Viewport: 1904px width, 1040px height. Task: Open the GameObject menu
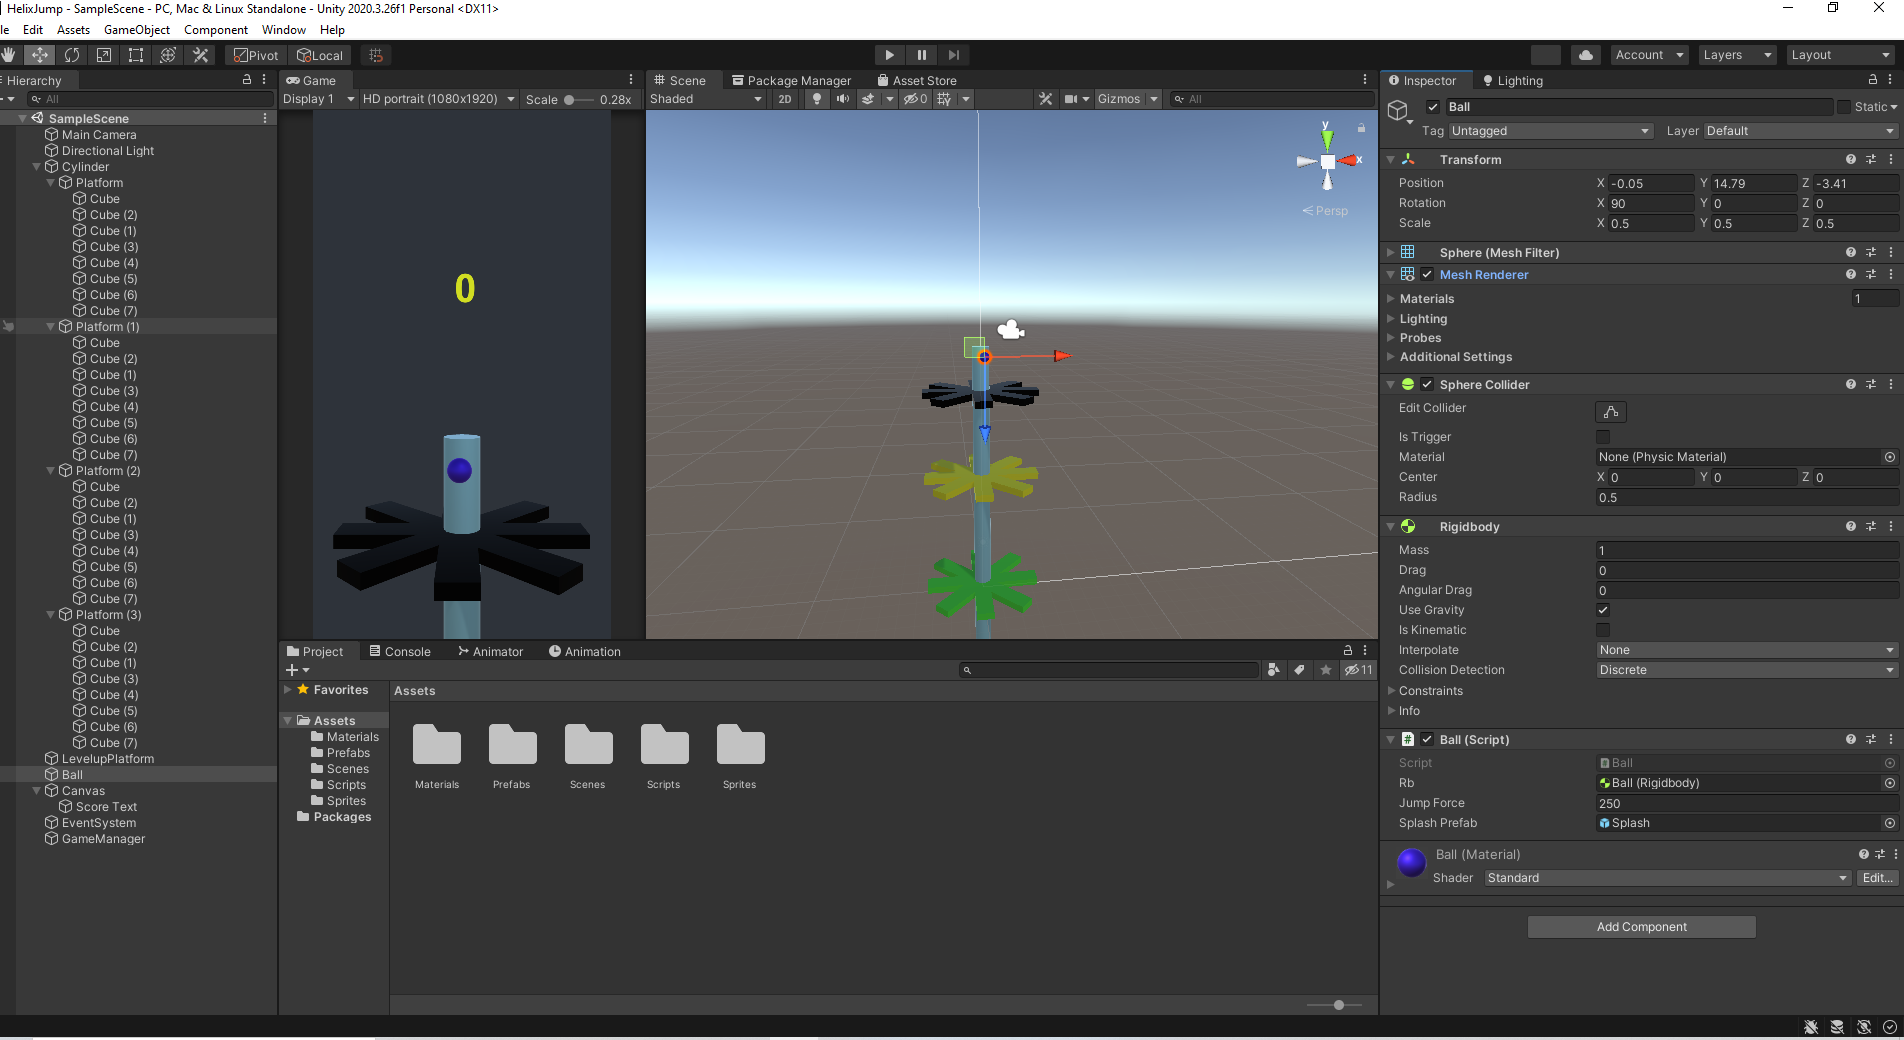pos(136,29)
